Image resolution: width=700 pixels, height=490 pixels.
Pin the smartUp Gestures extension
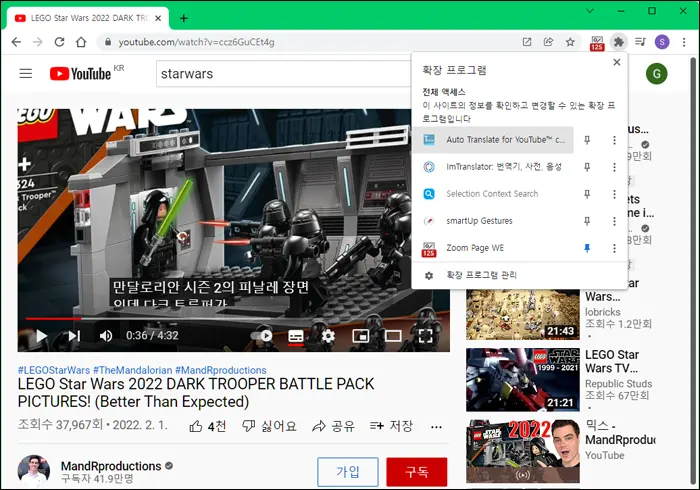(x=587, y=221)
